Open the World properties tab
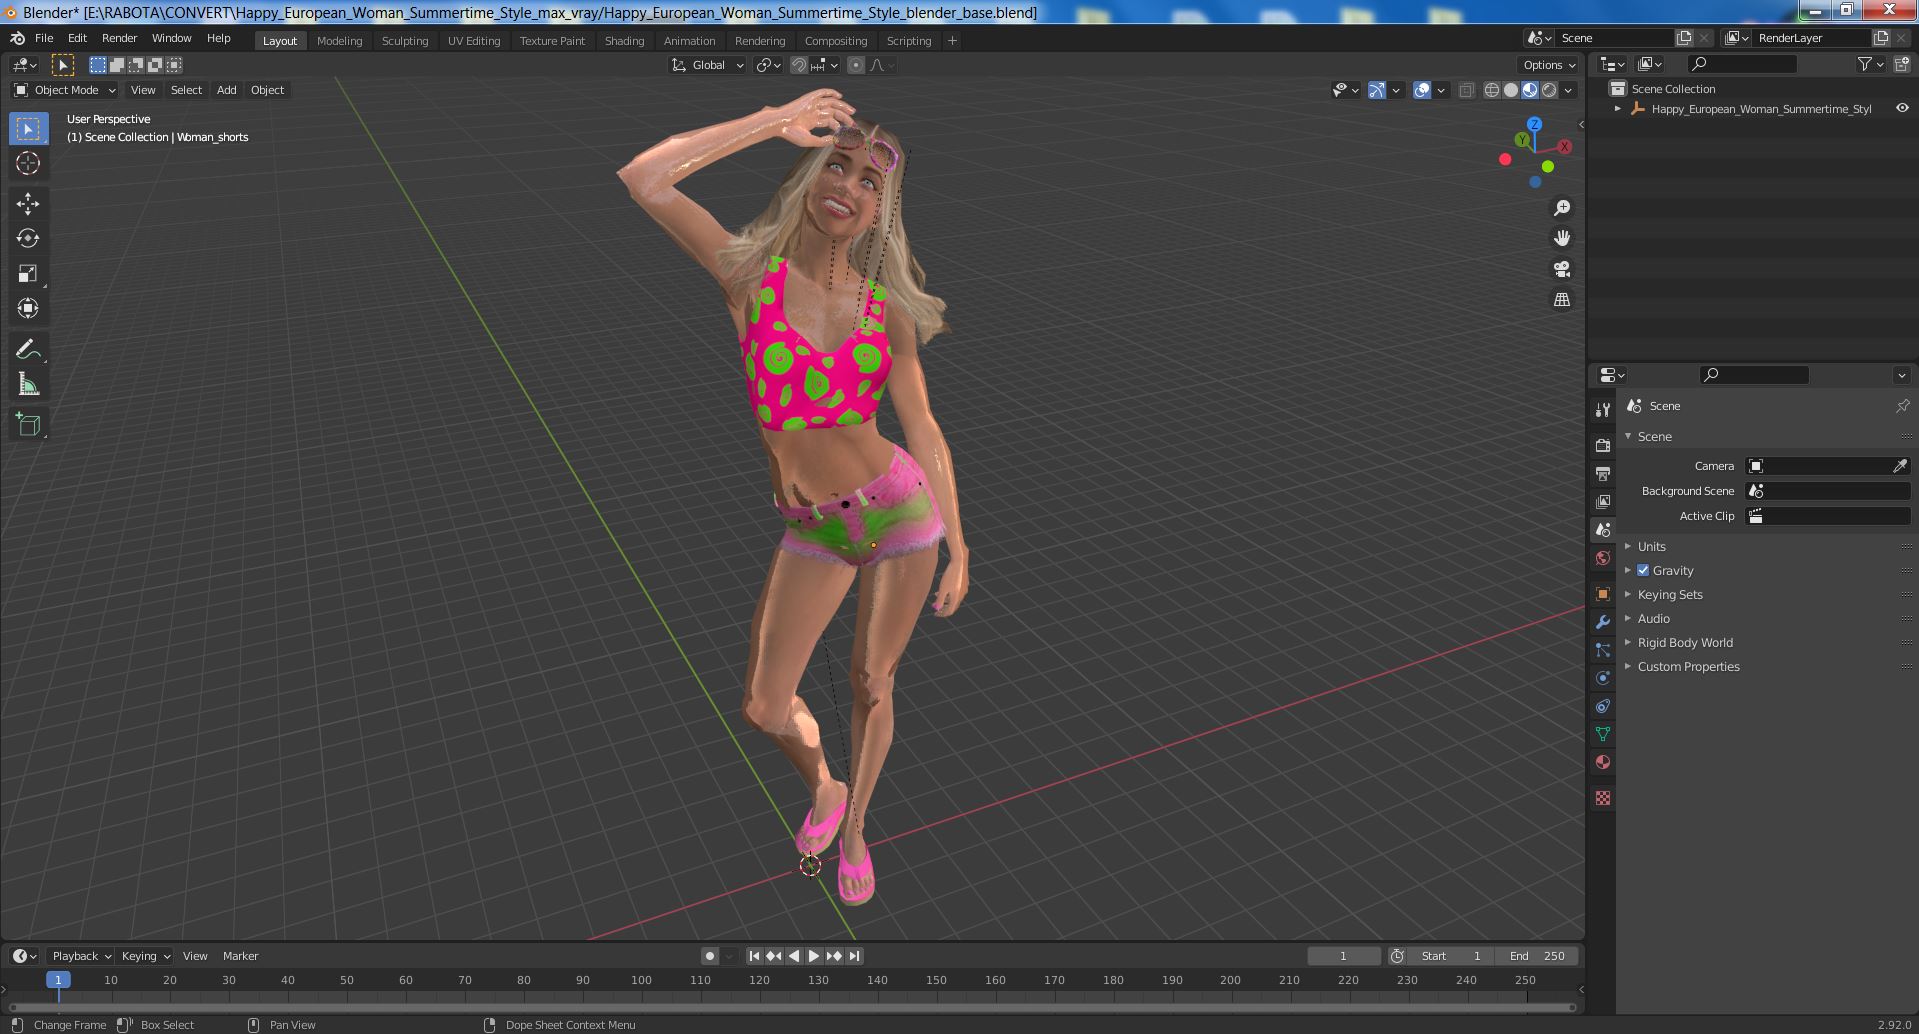The width and height of the screenshot is (1919, 1034). (1603, 558)
